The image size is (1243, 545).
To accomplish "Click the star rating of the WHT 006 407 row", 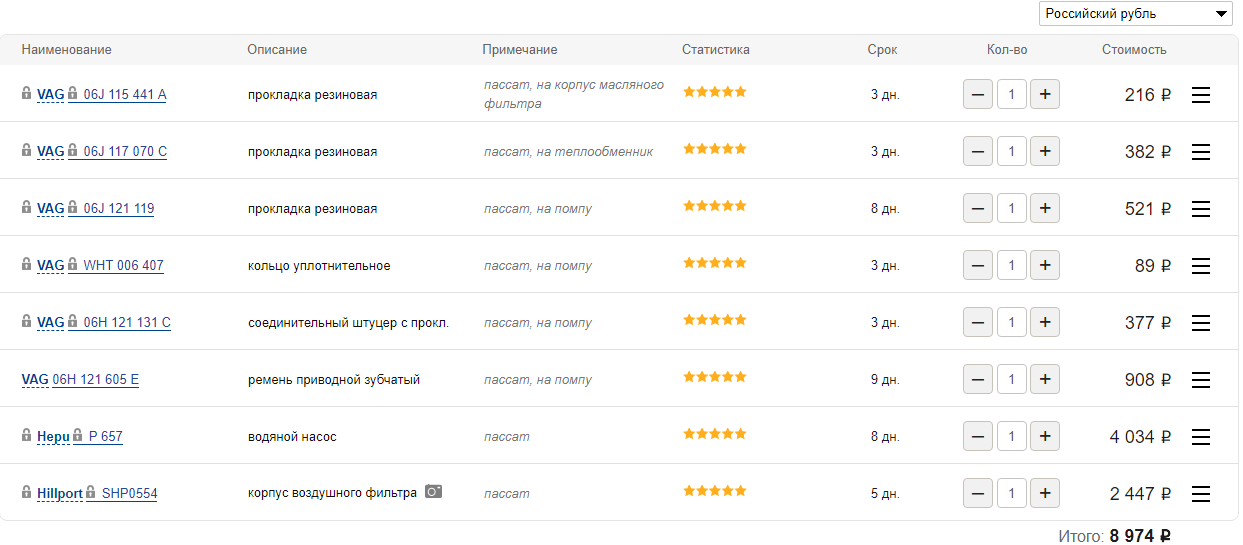I will click(x=714, y=263).
